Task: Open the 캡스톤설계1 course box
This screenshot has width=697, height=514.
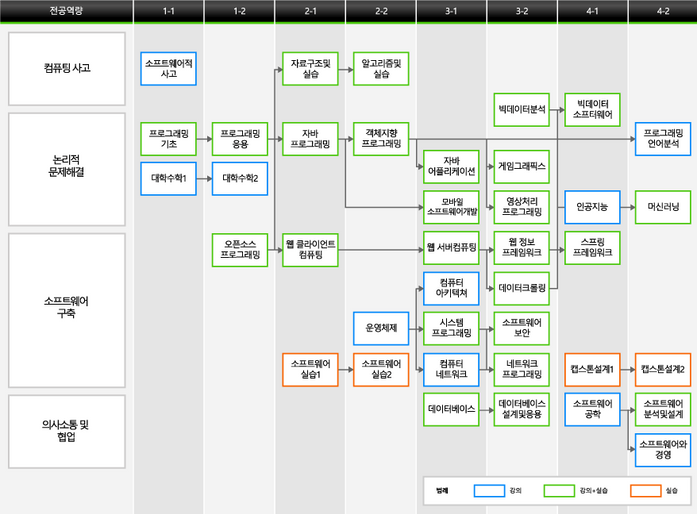Action: (x=593, y=369)
